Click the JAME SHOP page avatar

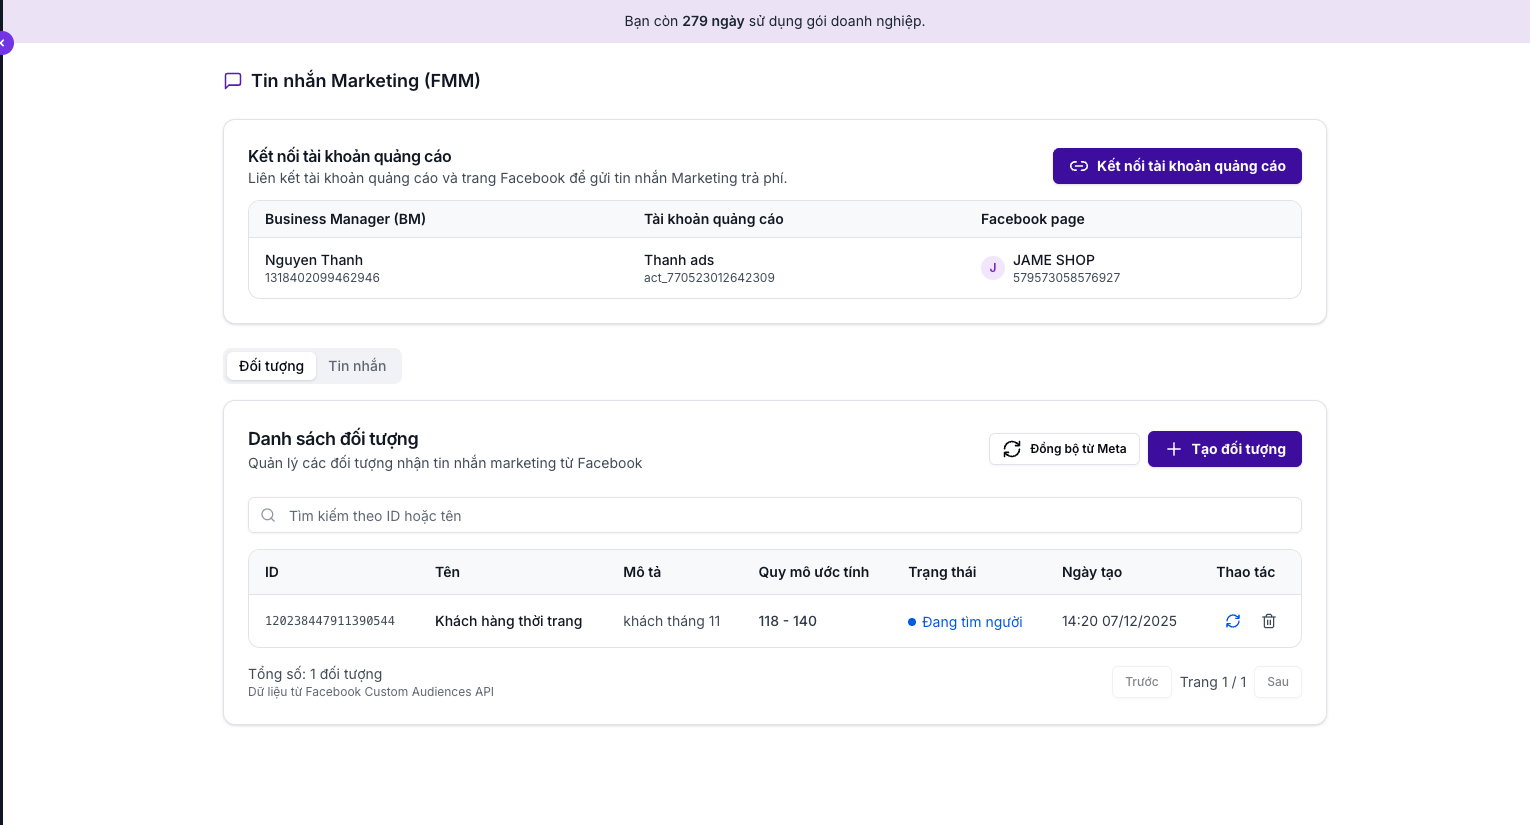(992, 268)
